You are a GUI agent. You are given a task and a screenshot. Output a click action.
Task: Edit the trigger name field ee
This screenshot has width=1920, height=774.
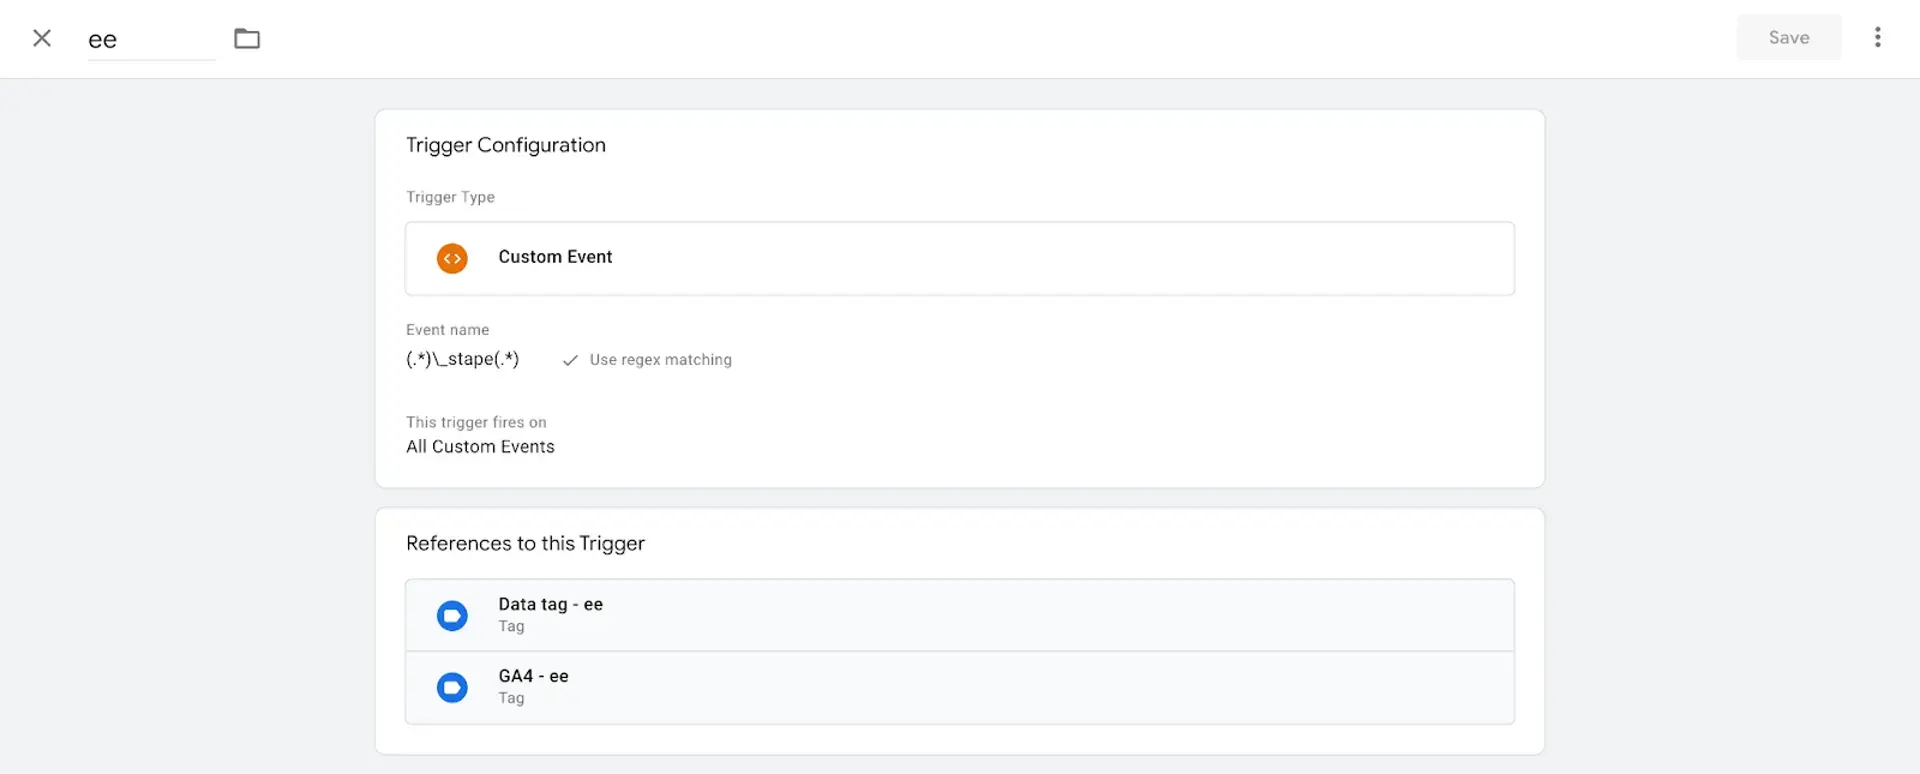click(151, 40)
